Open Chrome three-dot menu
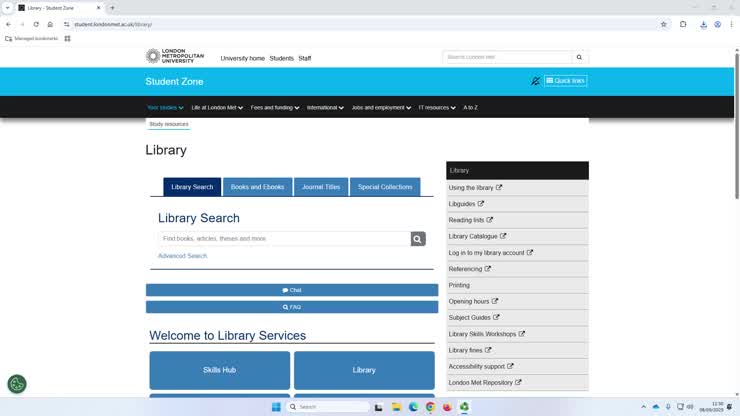740x416 pixels. click(x=731, y=25)
